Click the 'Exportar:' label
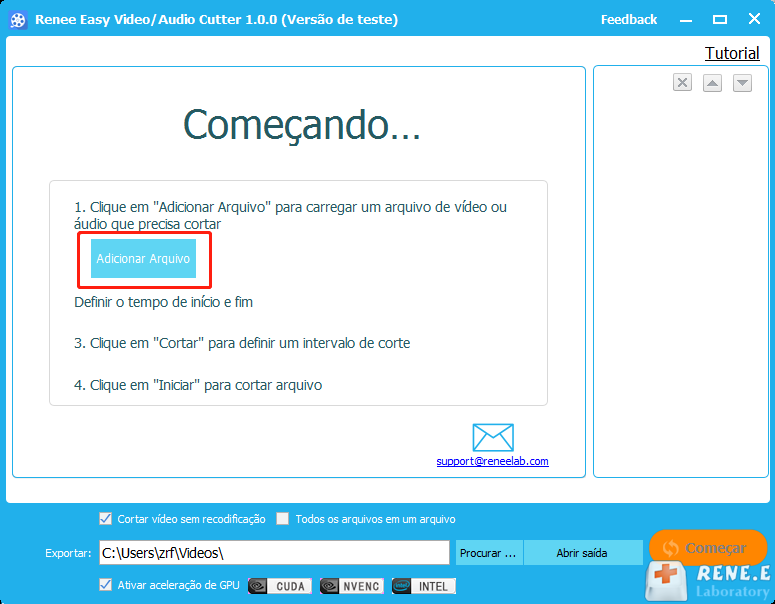 [68, 553]
